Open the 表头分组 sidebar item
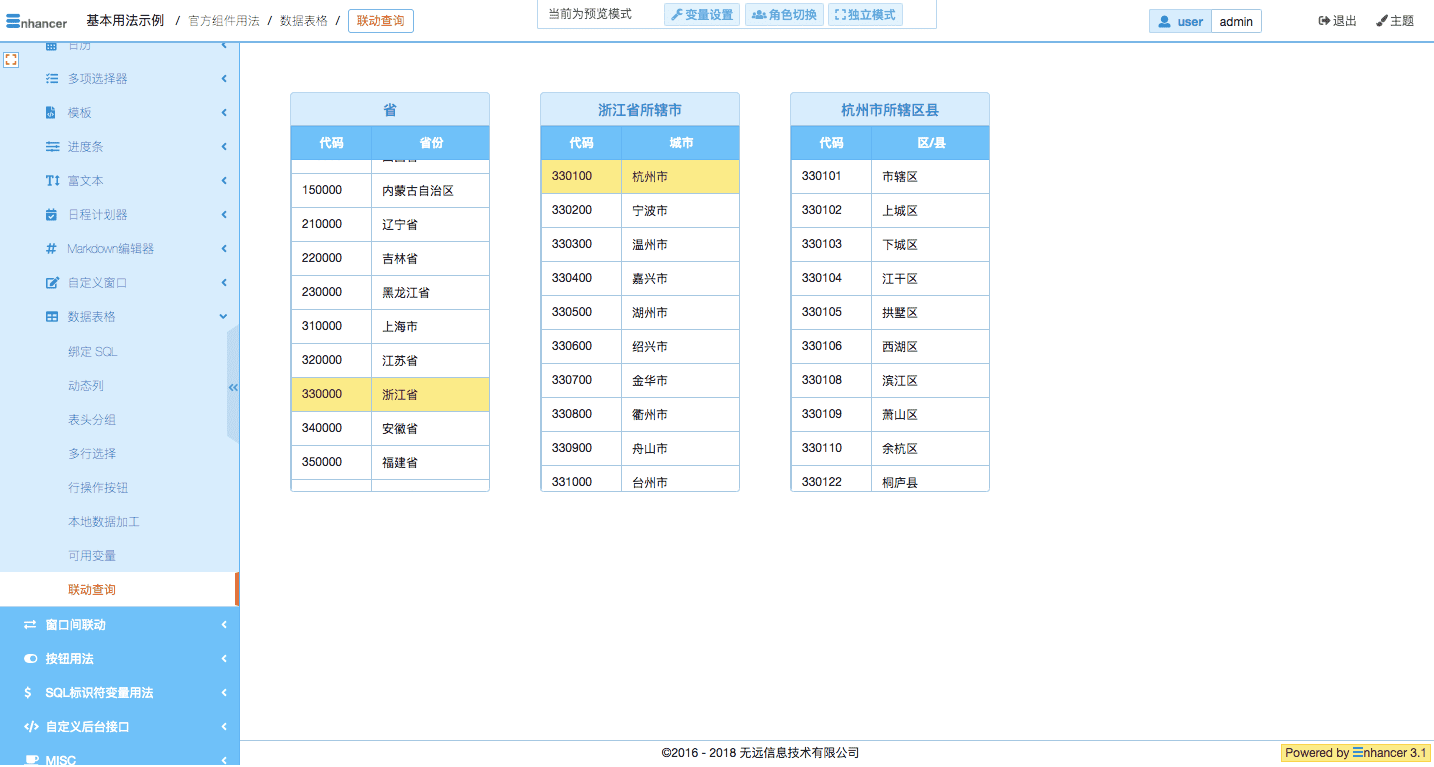1434x767 pixels. pyautogui.click(x=92, y=420)
